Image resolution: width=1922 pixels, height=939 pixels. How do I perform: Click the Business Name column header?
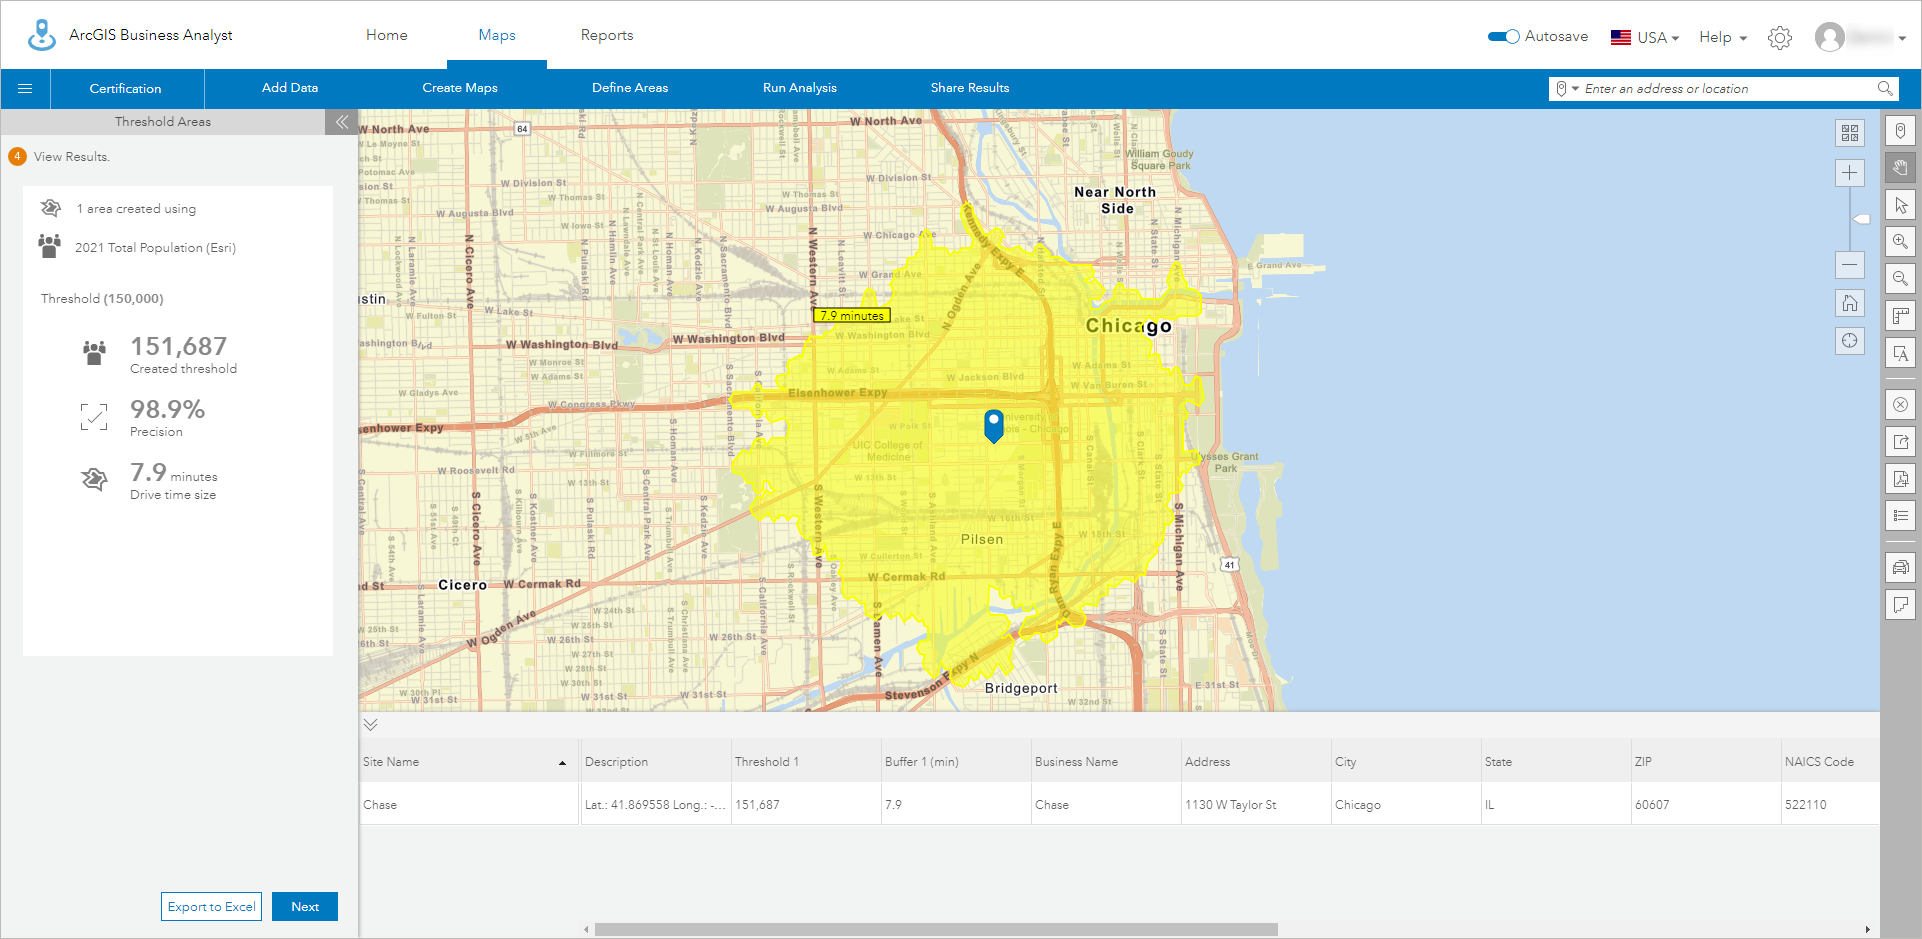click(1105, 762)
